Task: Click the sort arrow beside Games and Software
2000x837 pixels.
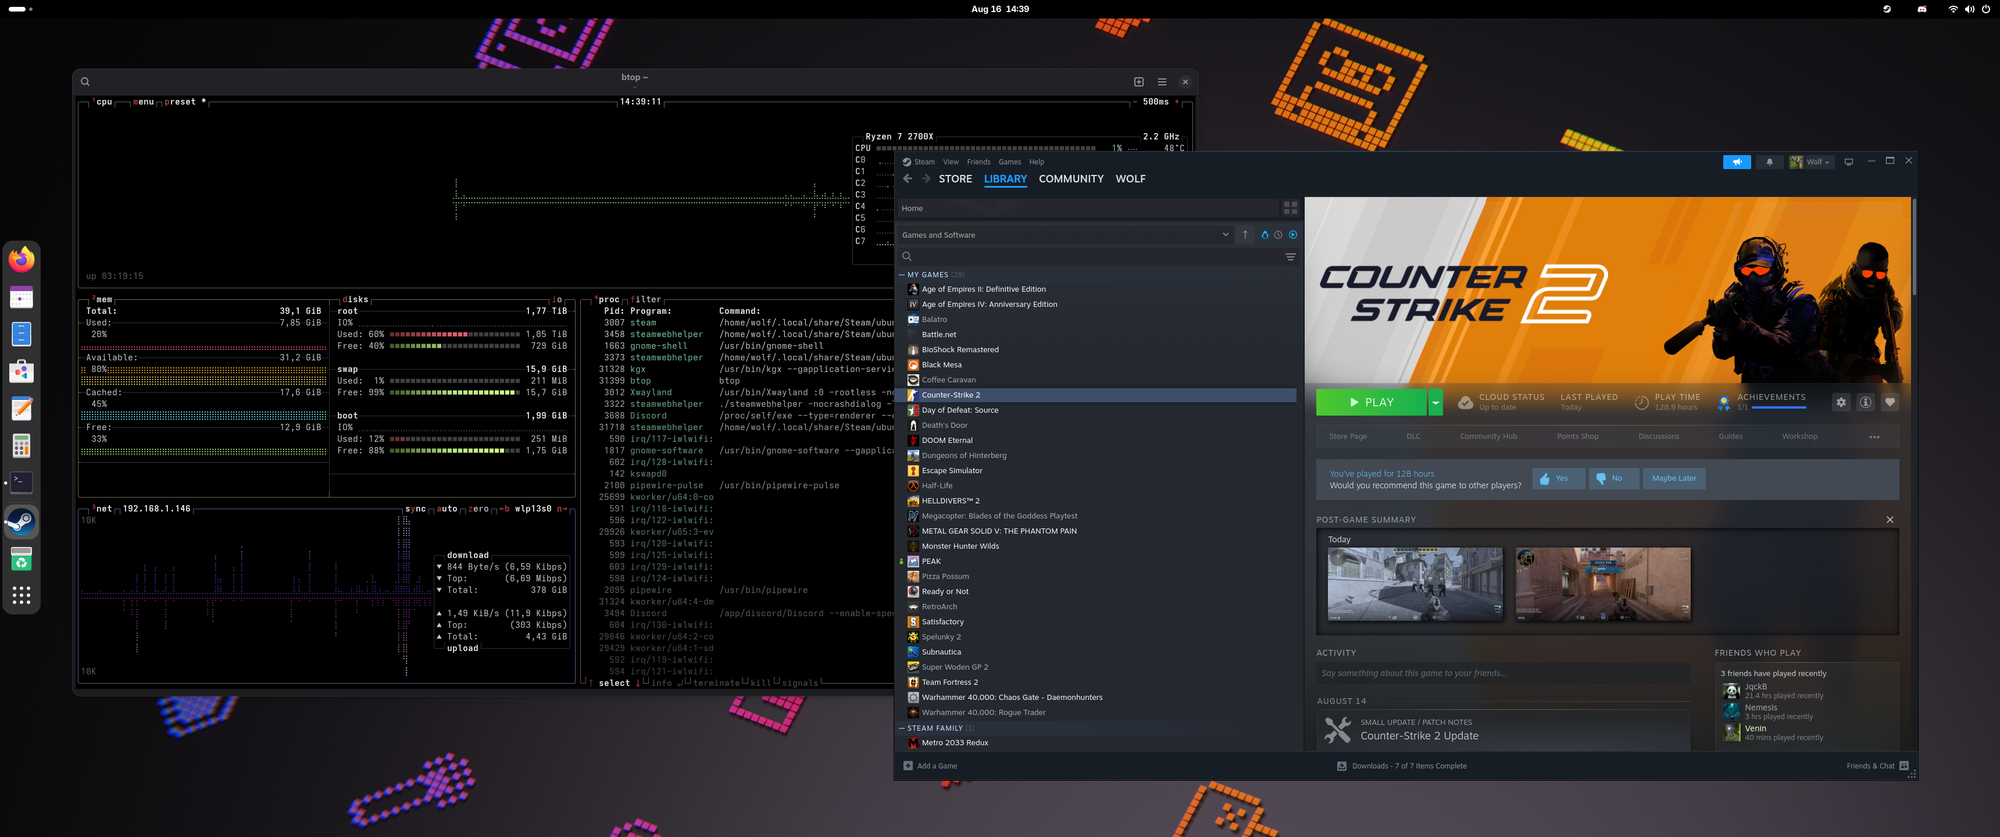Action: pos(1245,235)
